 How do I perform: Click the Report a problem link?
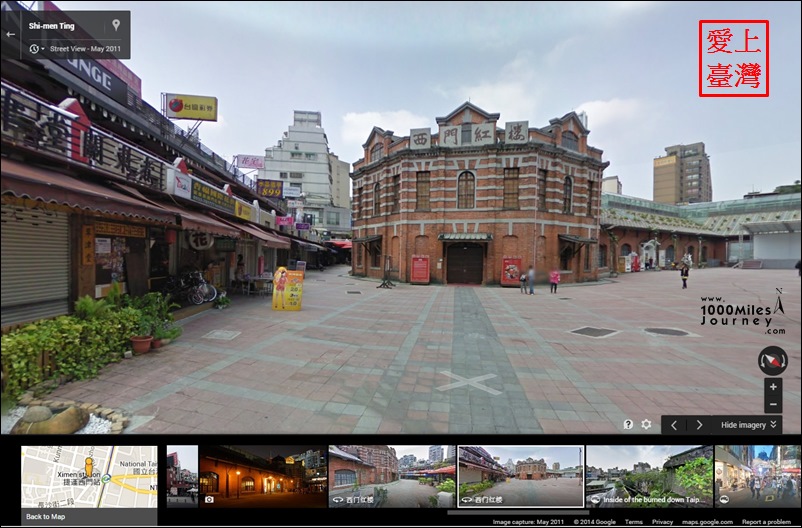[766, 522]
